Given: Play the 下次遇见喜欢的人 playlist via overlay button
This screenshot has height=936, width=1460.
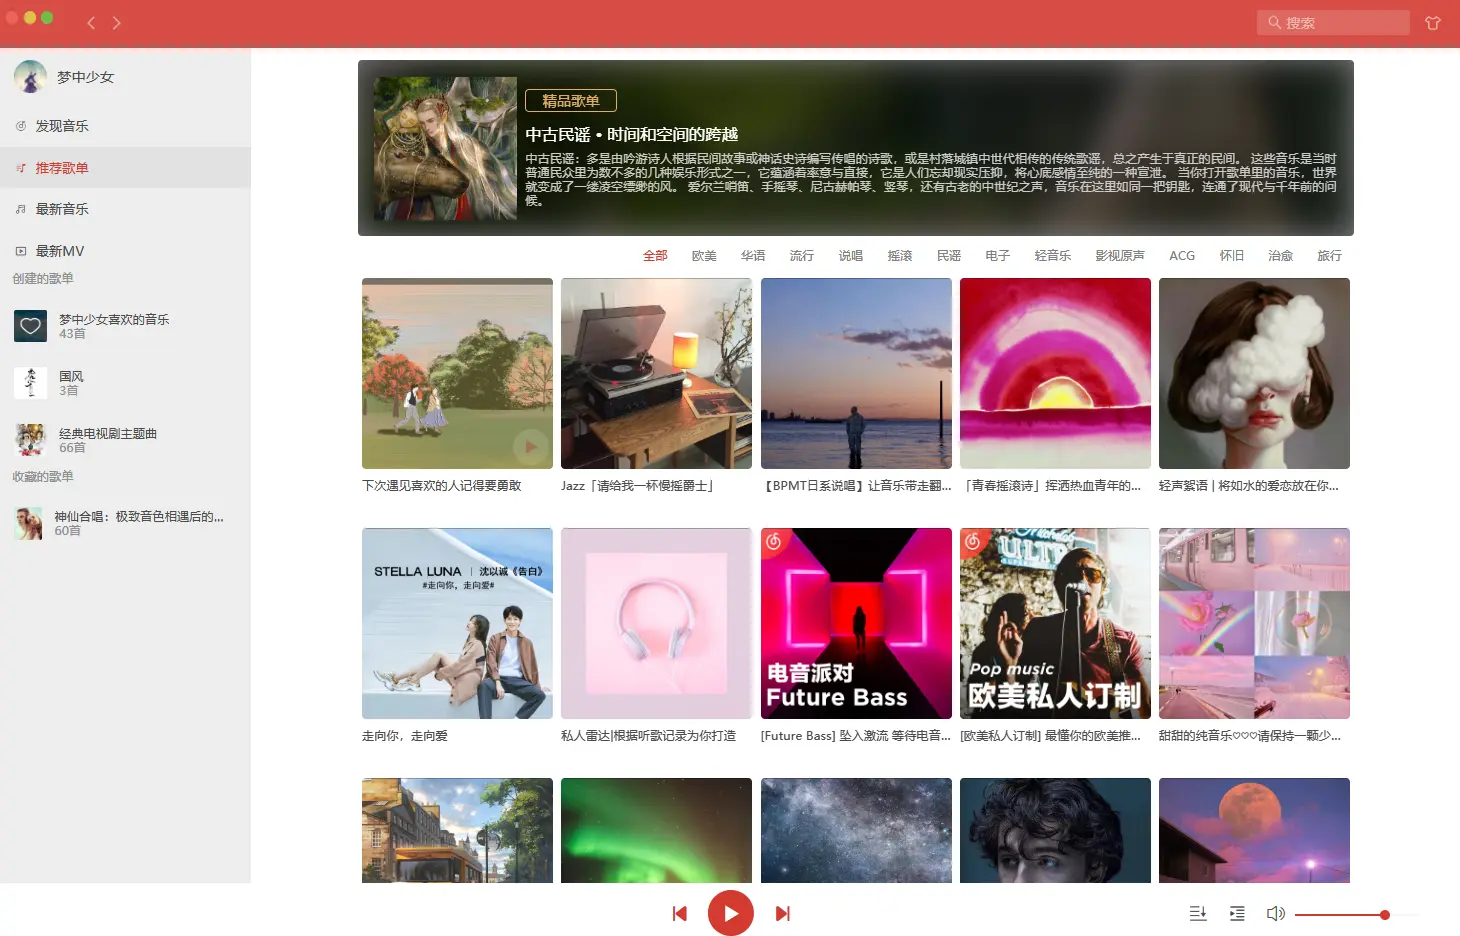Looking at the screenshot, I should point(531,447).
